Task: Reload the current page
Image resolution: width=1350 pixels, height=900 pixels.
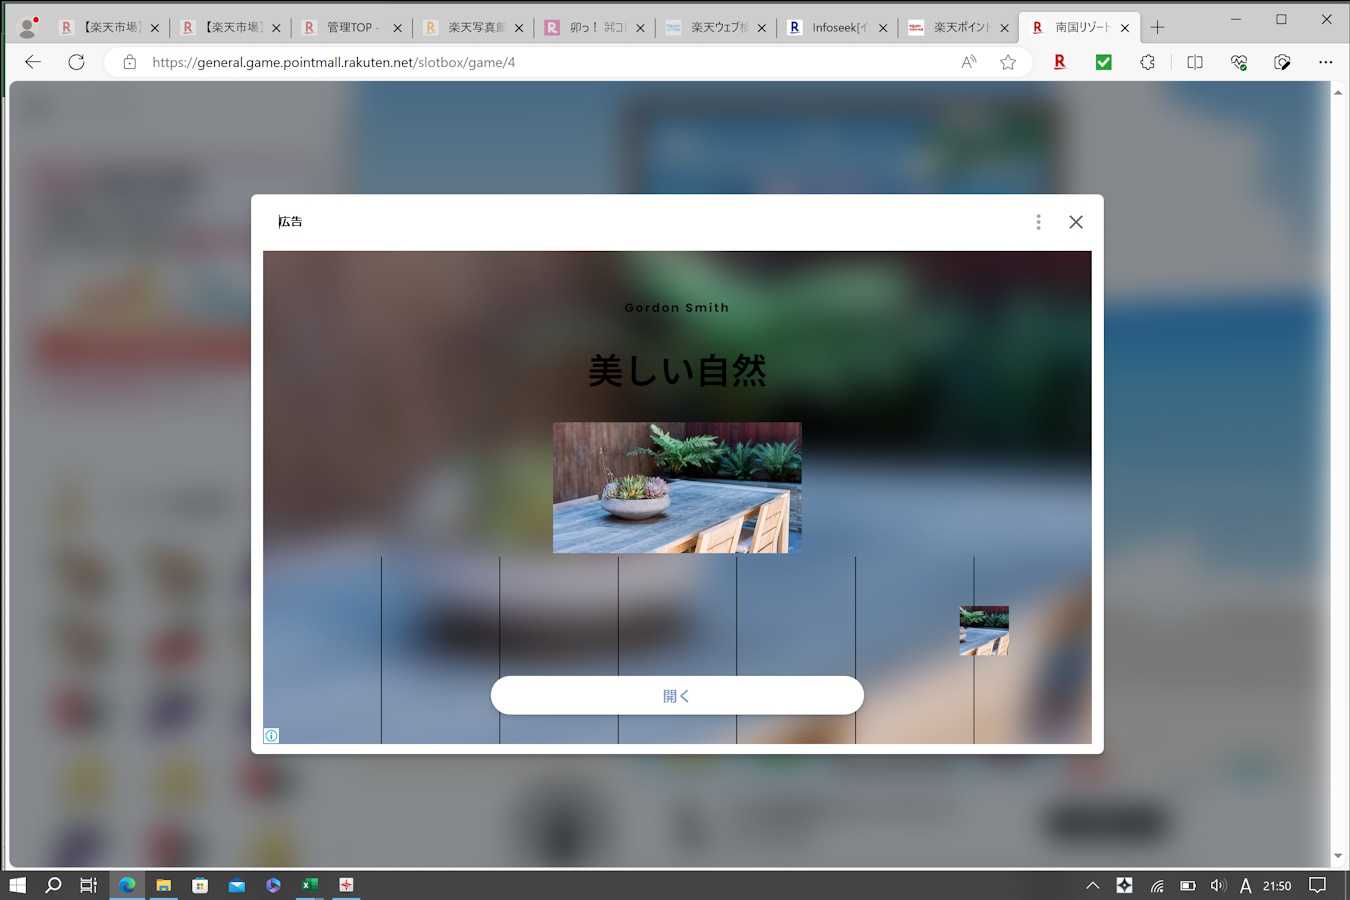Action: coord(76,62)
